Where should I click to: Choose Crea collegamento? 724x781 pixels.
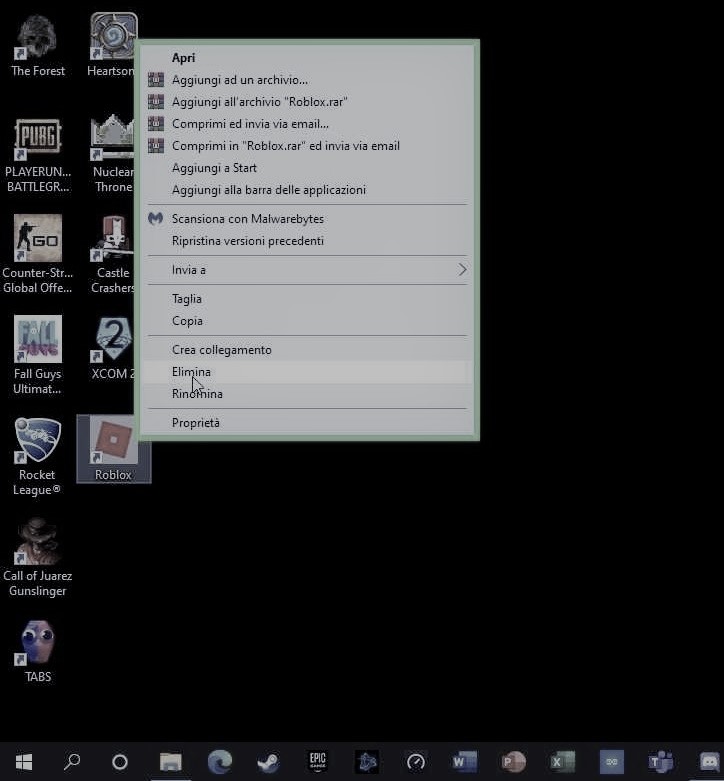(307, 350)
